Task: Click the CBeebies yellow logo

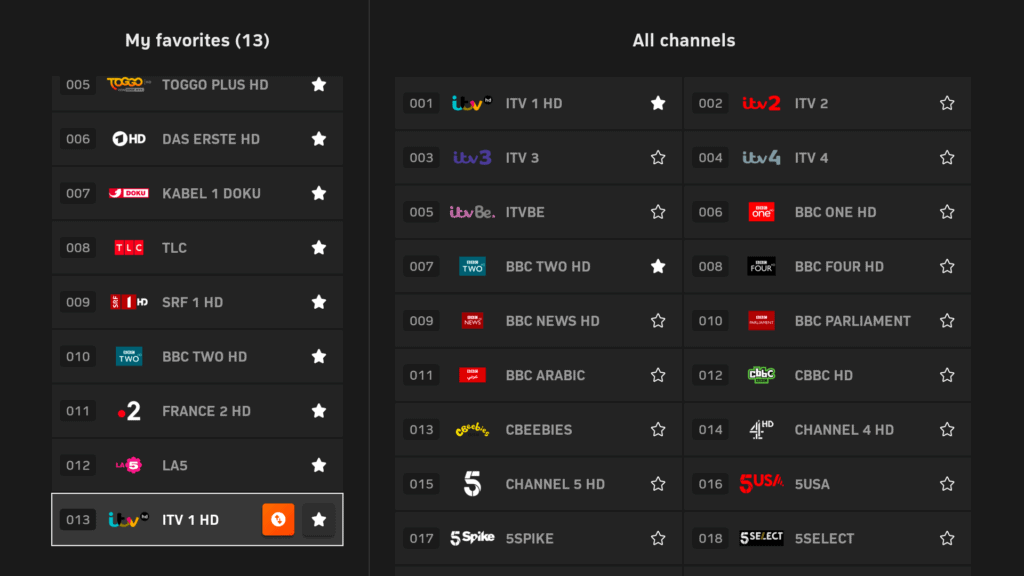Action: (472, 430)
